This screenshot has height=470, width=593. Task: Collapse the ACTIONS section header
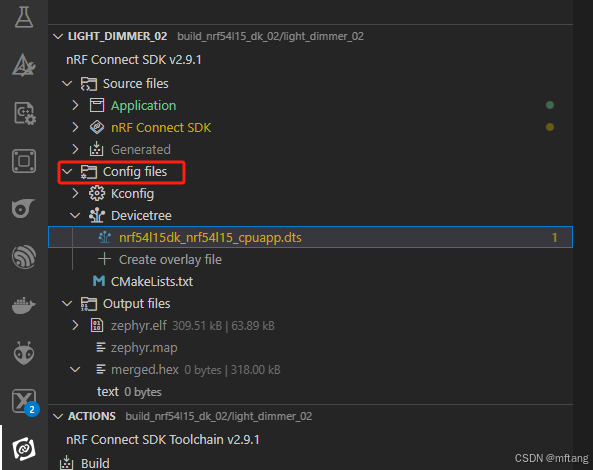(58, 417)
